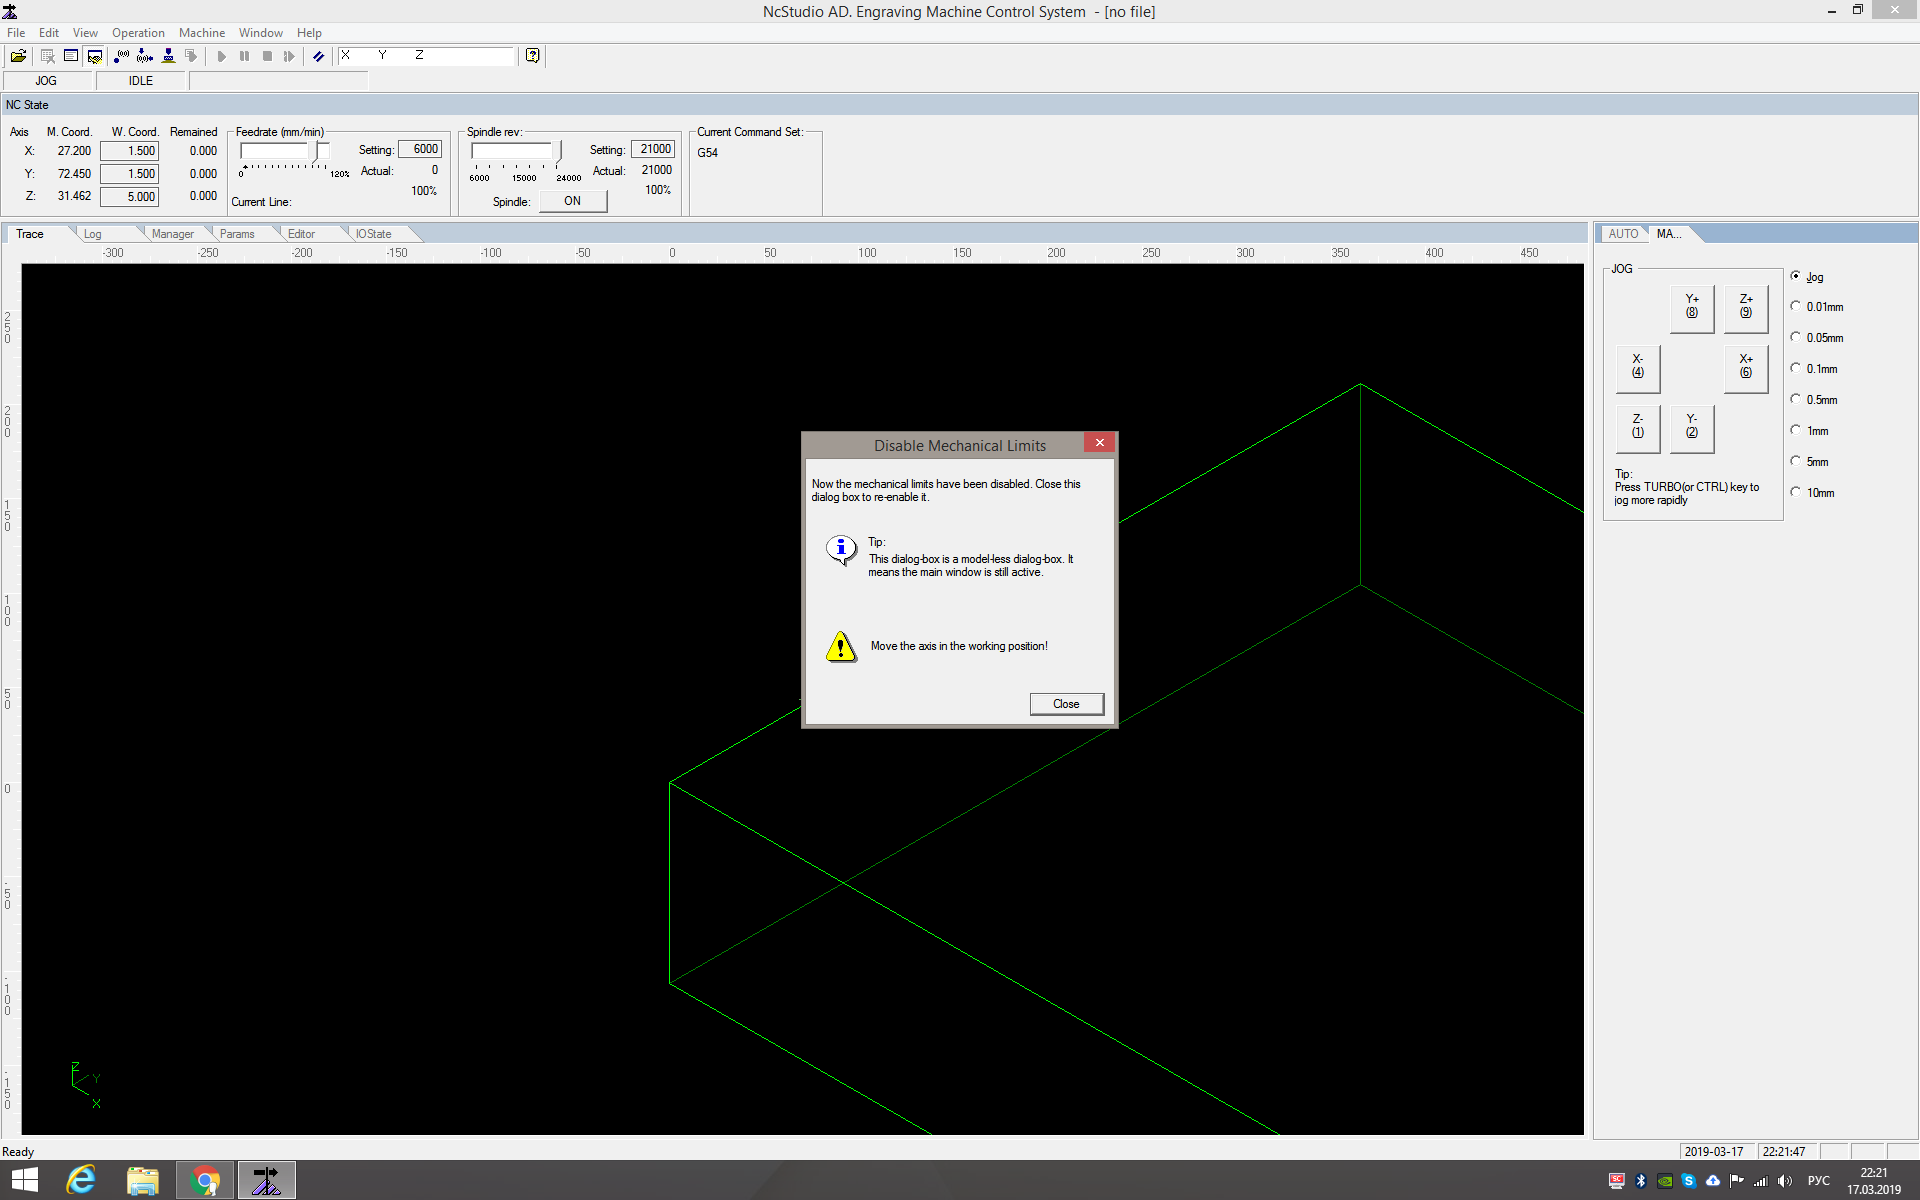Click the Stop toolbar icon
1920x1200 pixels.
click(267, 56)
